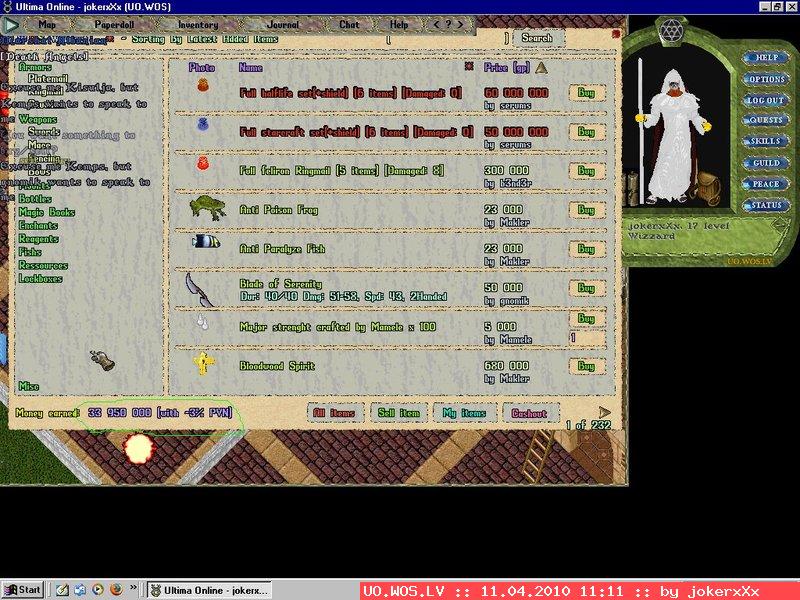Select the Fishs category

(x=30, y=252)
